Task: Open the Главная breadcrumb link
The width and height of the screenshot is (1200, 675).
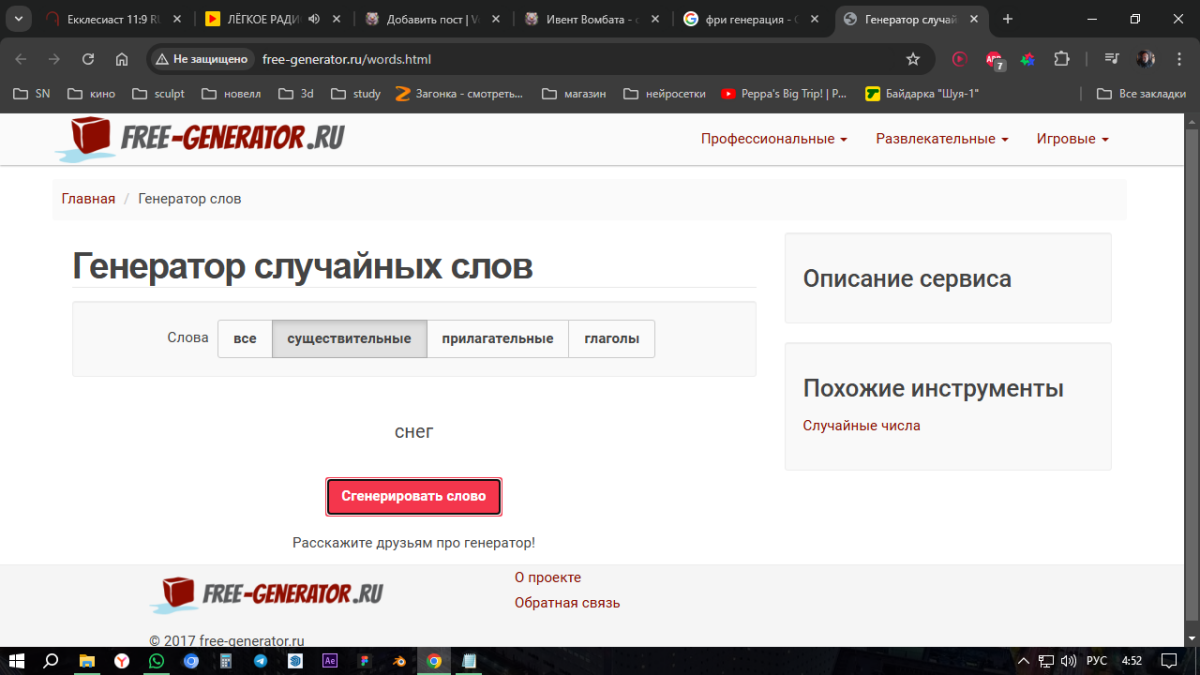Action: [x=88, y=199]
